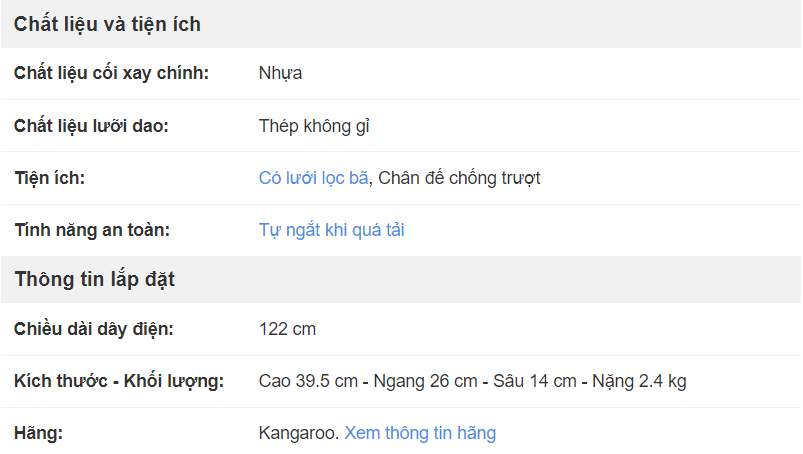Viewport: 803px width, 454px height.
Task: Click the "Tính năng an toàn" label
Action: [92, 230]
